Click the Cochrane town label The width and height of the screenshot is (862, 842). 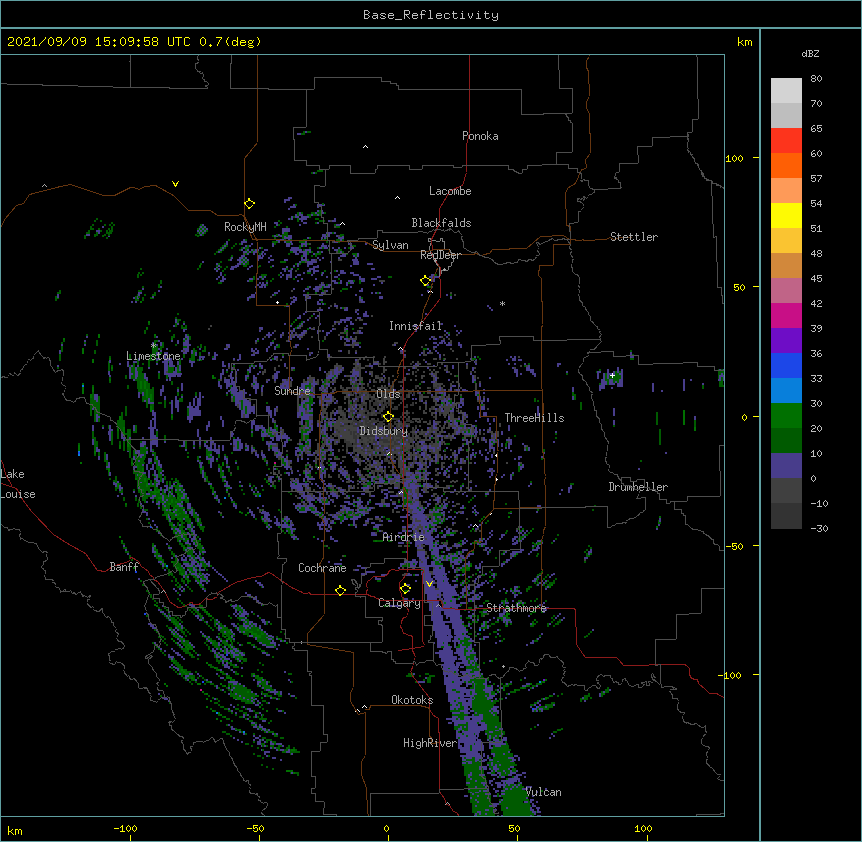tap(322, 568)
